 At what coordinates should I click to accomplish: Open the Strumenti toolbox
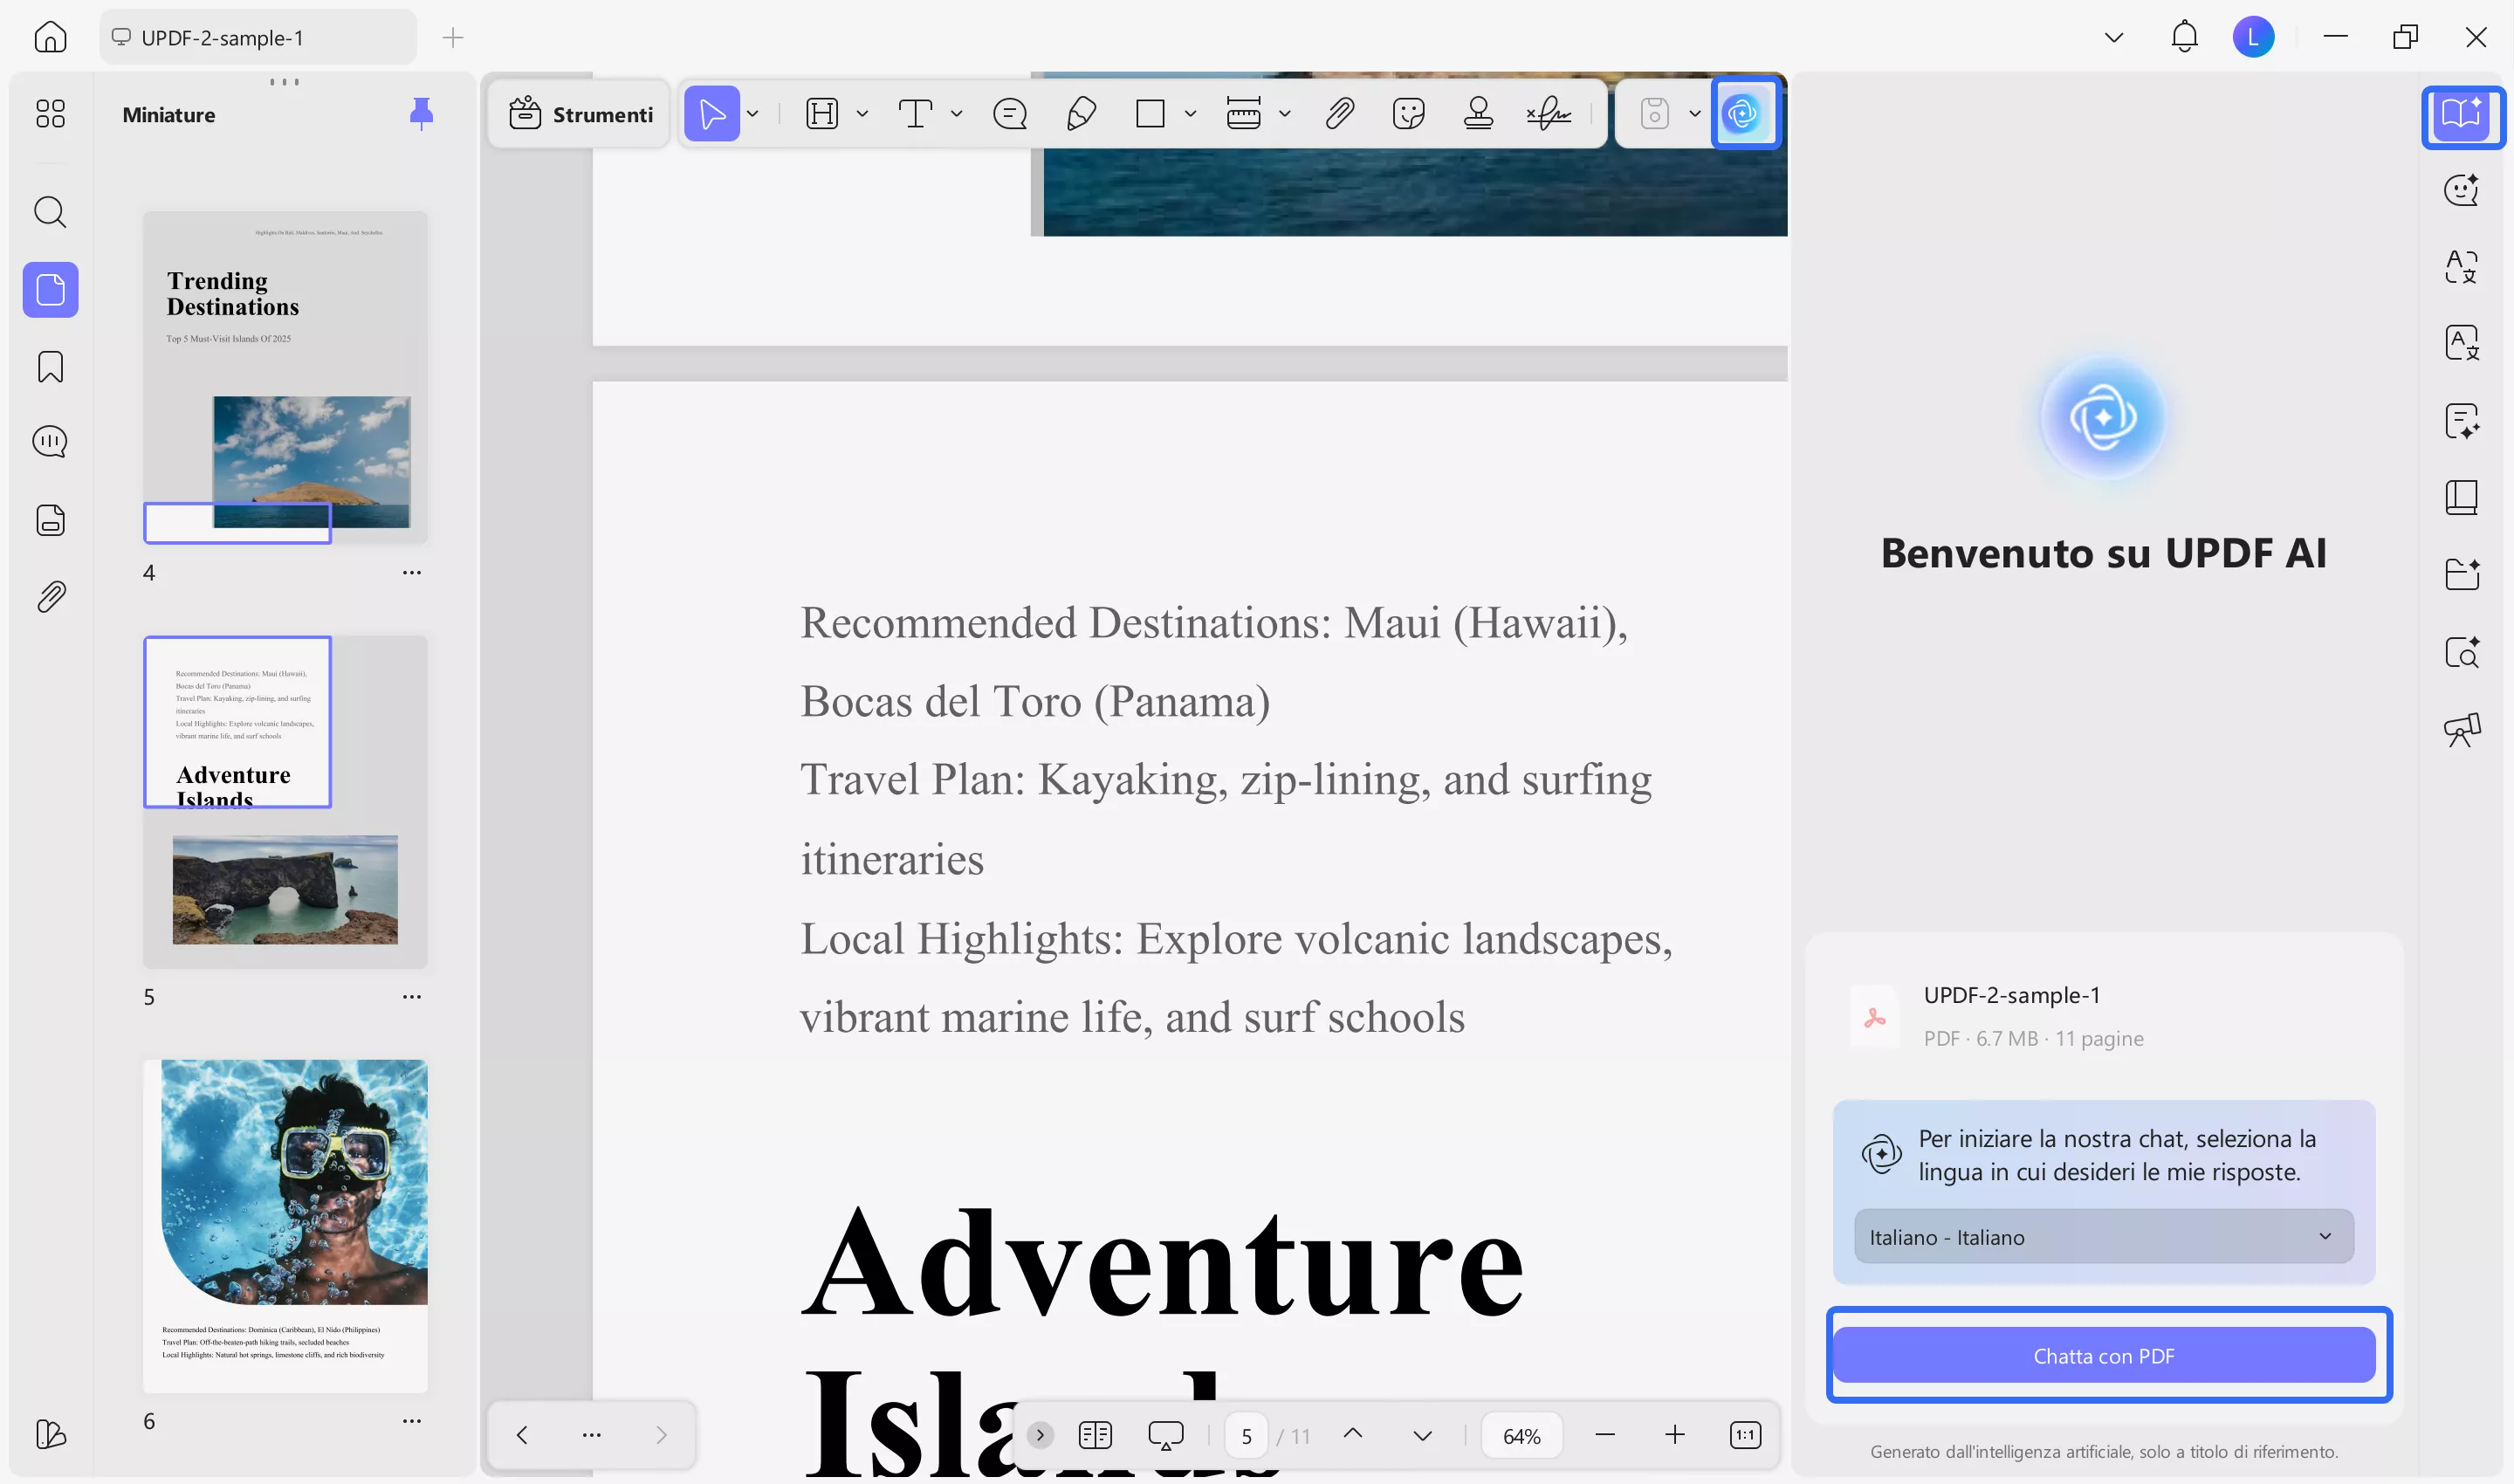pos(578,113)
